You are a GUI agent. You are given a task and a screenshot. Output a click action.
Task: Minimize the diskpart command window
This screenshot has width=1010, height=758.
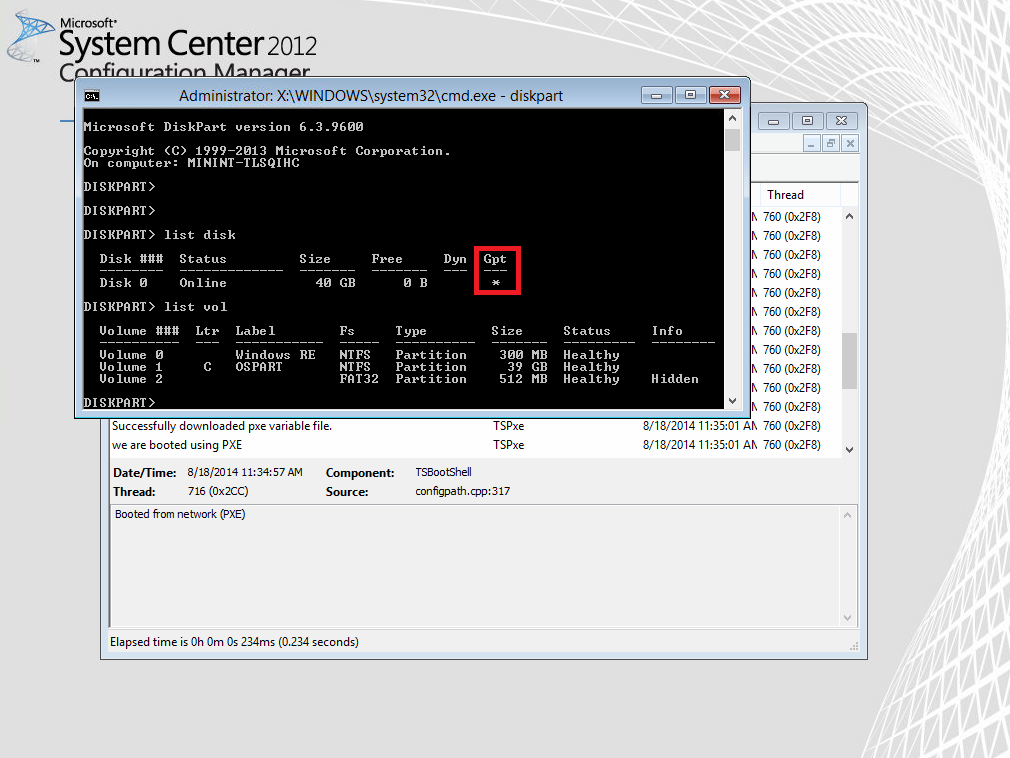(657, 95)
